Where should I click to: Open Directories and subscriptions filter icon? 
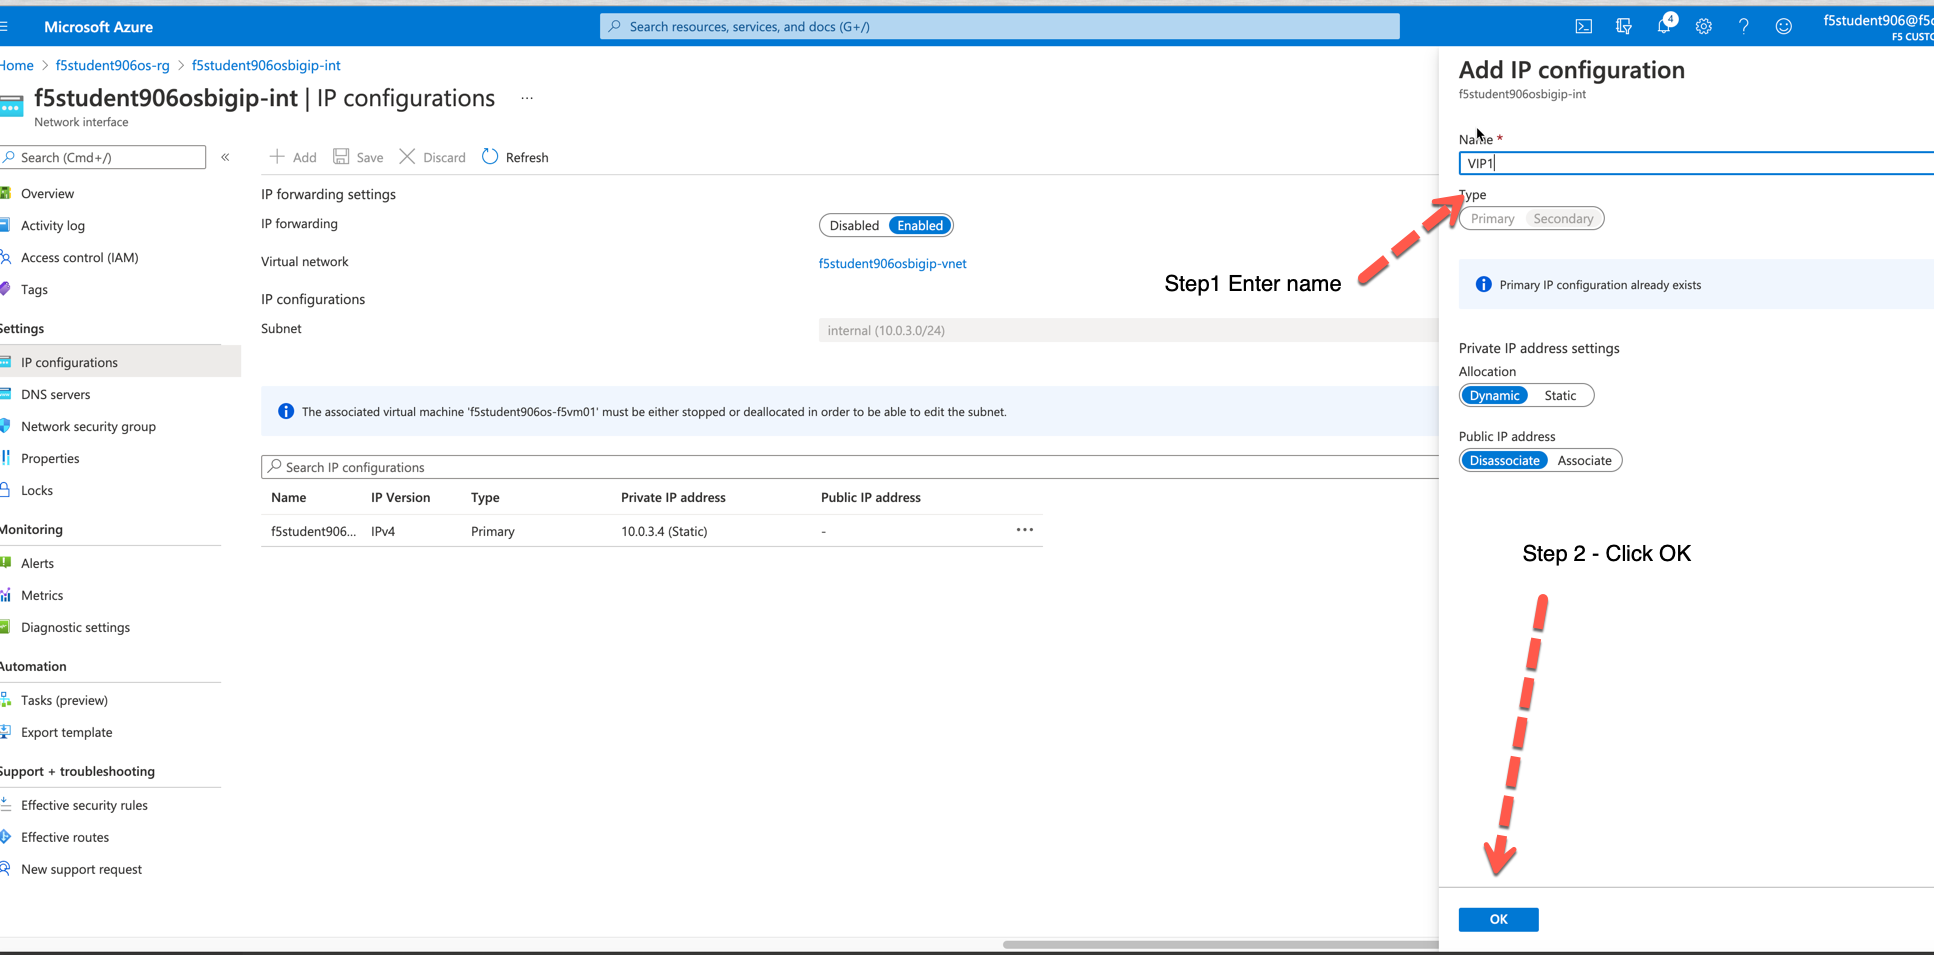tap(1624, 26)
